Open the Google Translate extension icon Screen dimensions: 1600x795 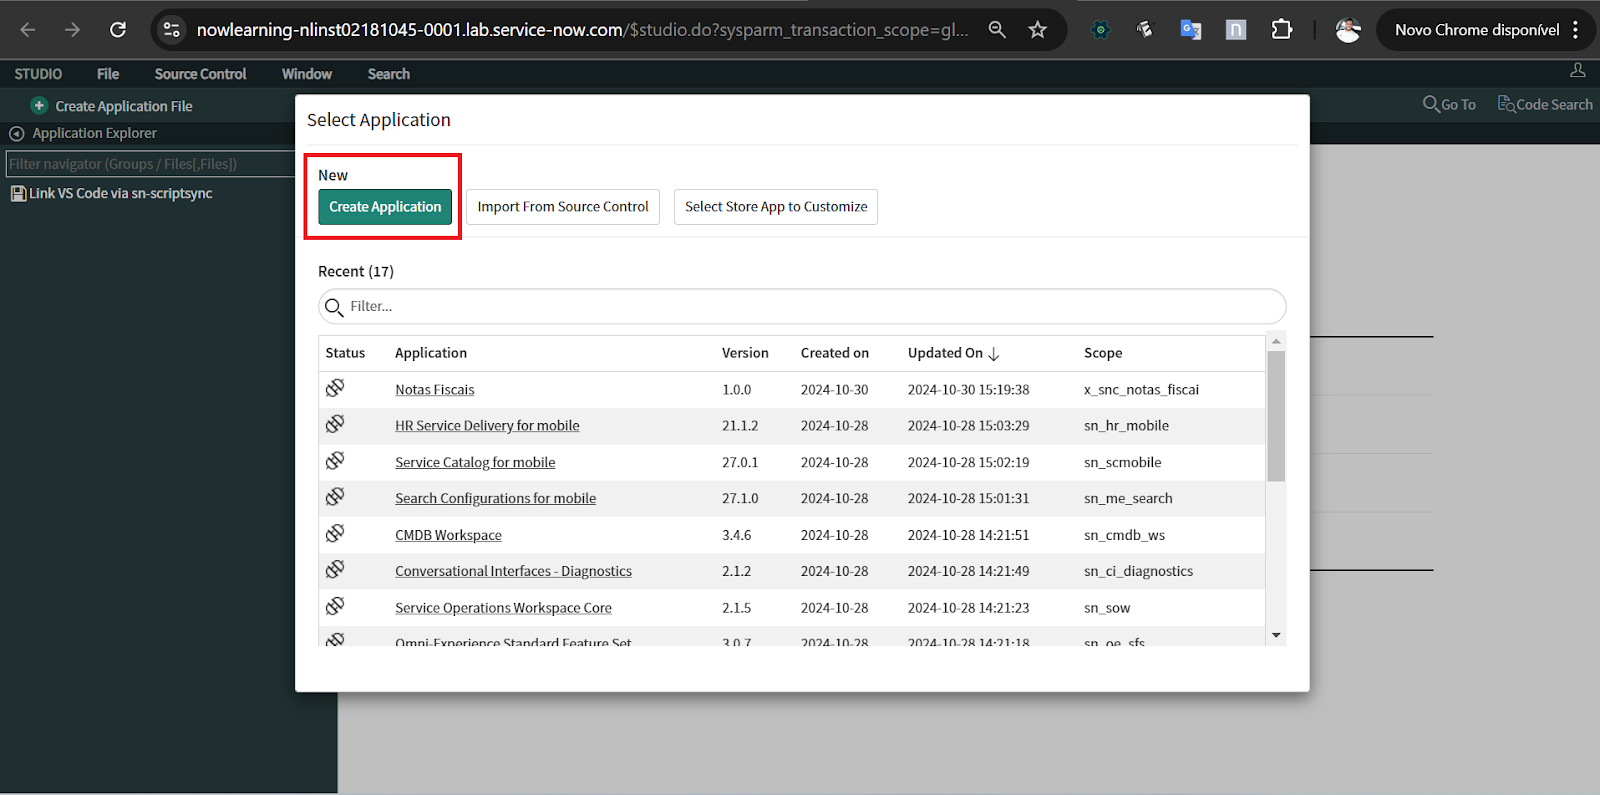pyautogui.click(x=1190, y=30)
